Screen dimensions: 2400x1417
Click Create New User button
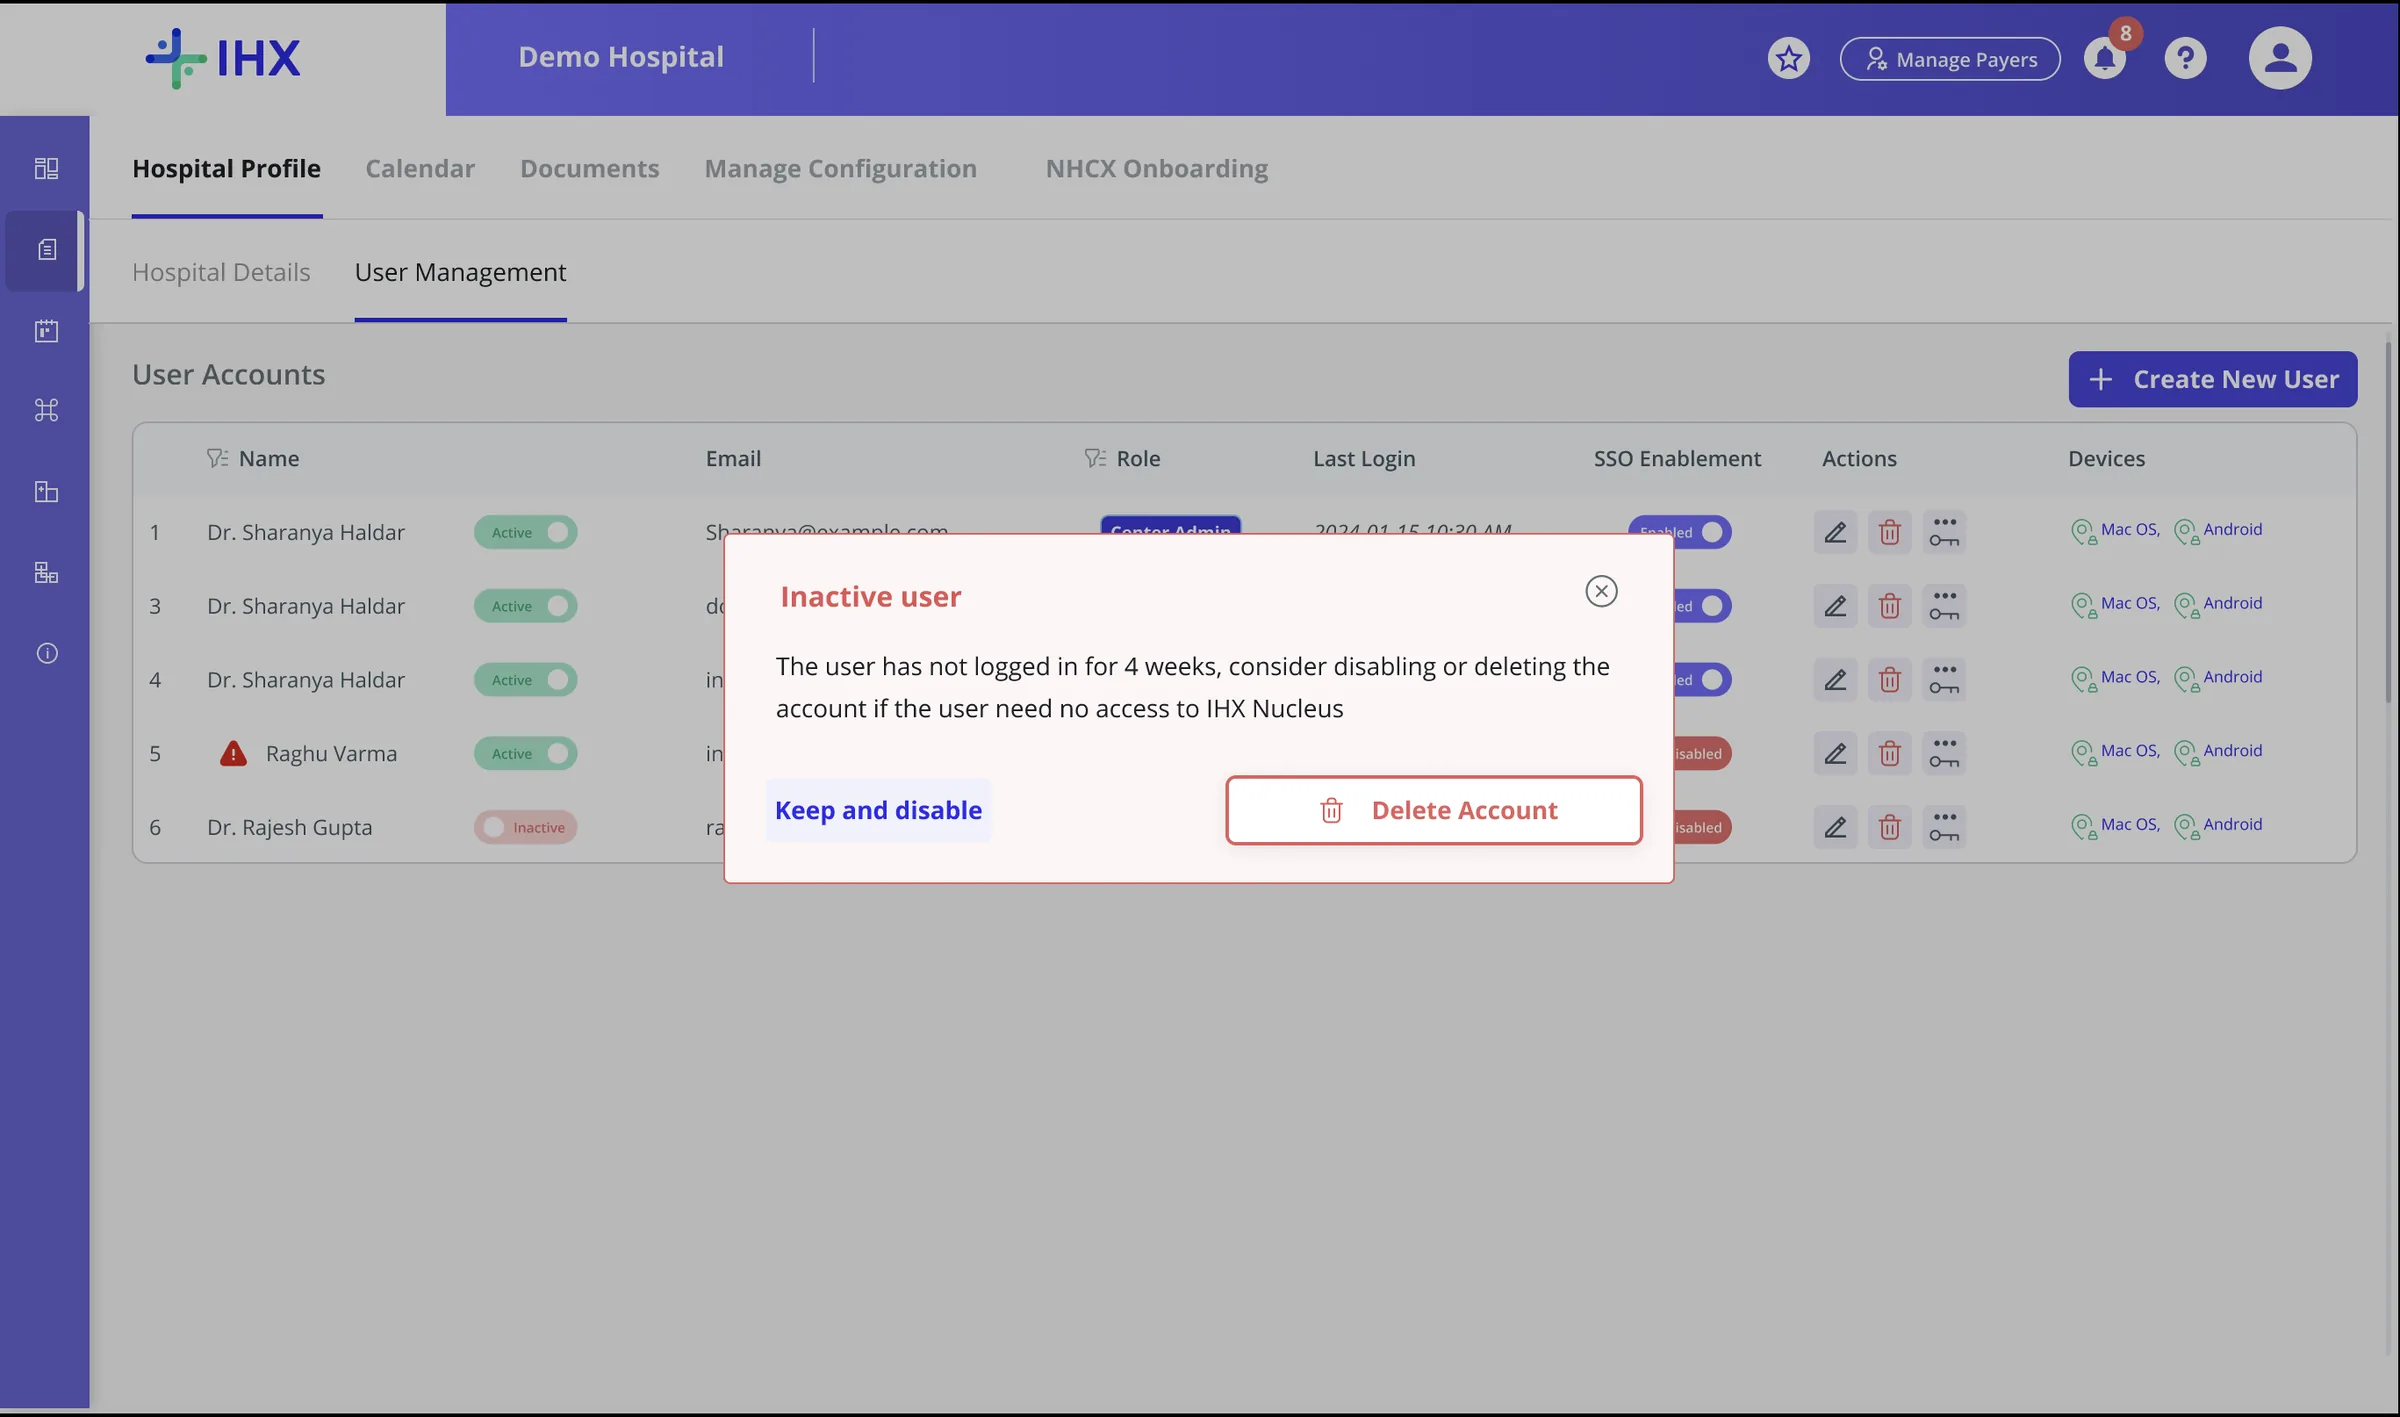click(x=2212, y=379)
